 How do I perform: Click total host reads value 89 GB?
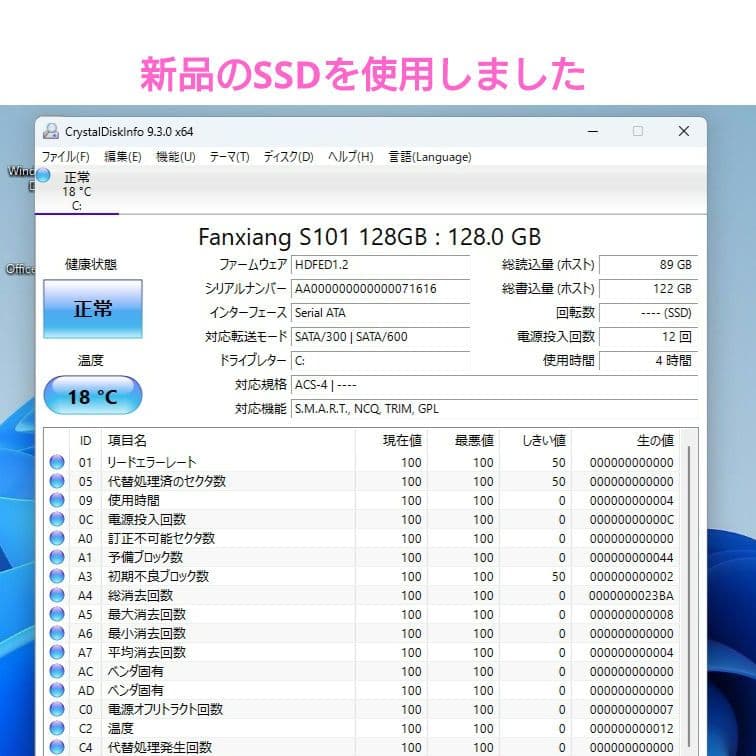648,265
